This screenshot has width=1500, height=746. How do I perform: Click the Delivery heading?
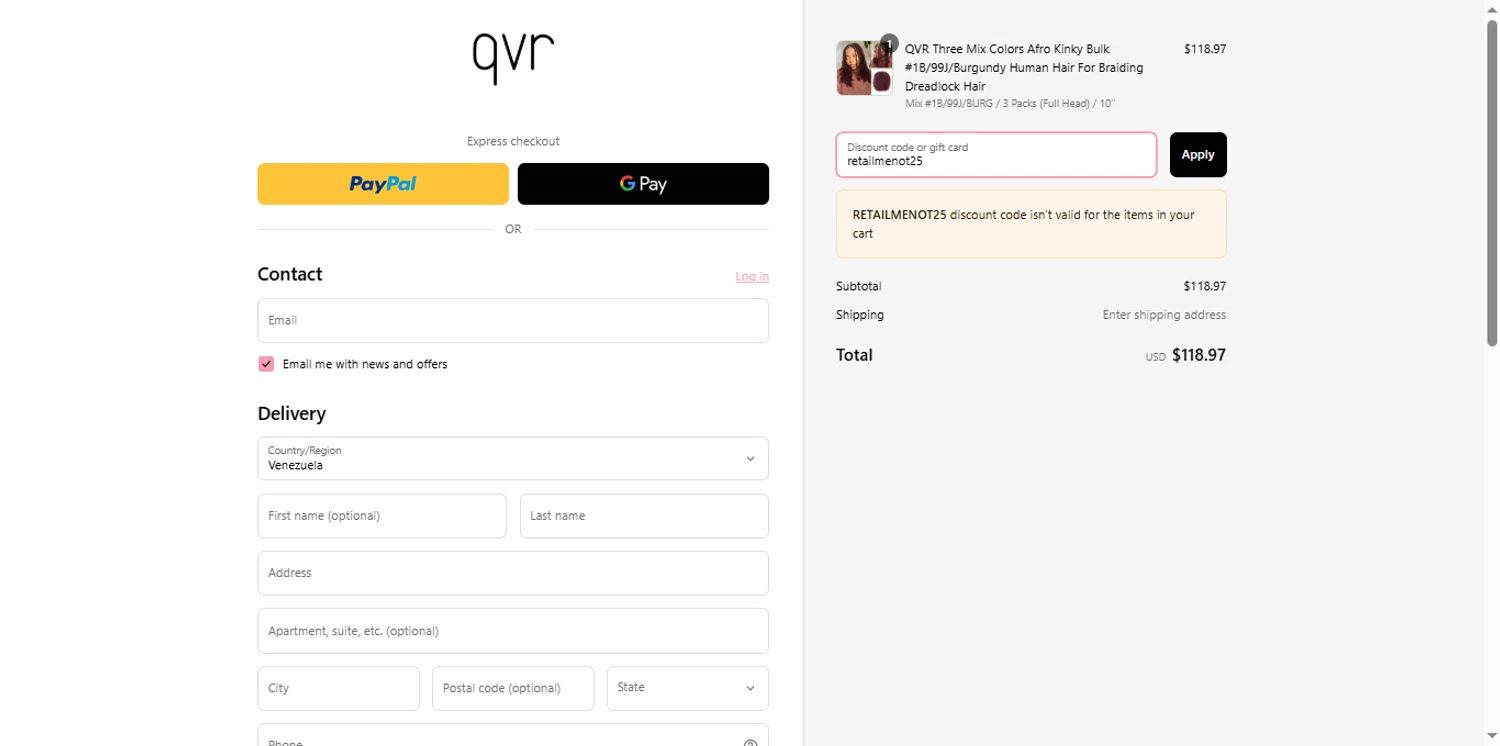(292, 413)
